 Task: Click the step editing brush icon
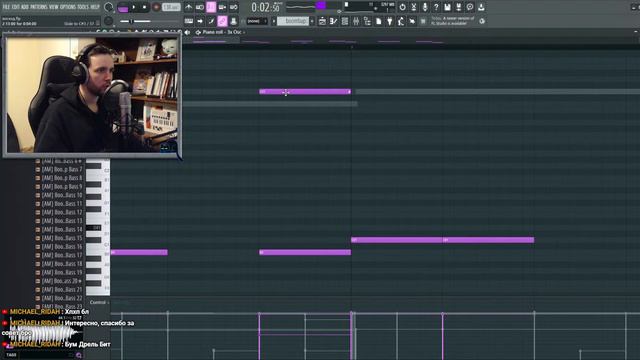pyautogui.click(x=211, y=21)
